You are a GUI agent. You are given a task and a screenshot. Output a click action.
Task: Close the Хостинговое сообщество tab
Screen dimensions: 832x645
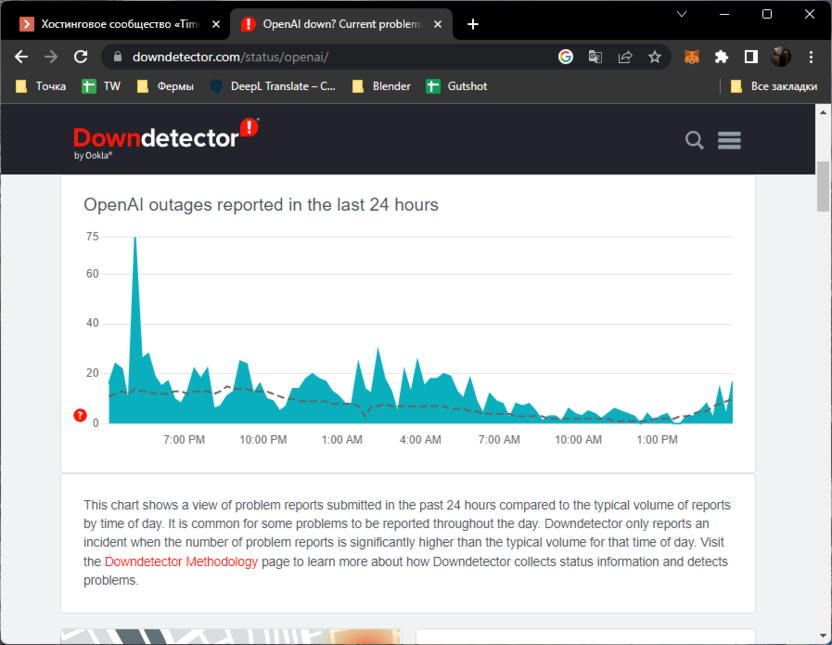point(216,24)
